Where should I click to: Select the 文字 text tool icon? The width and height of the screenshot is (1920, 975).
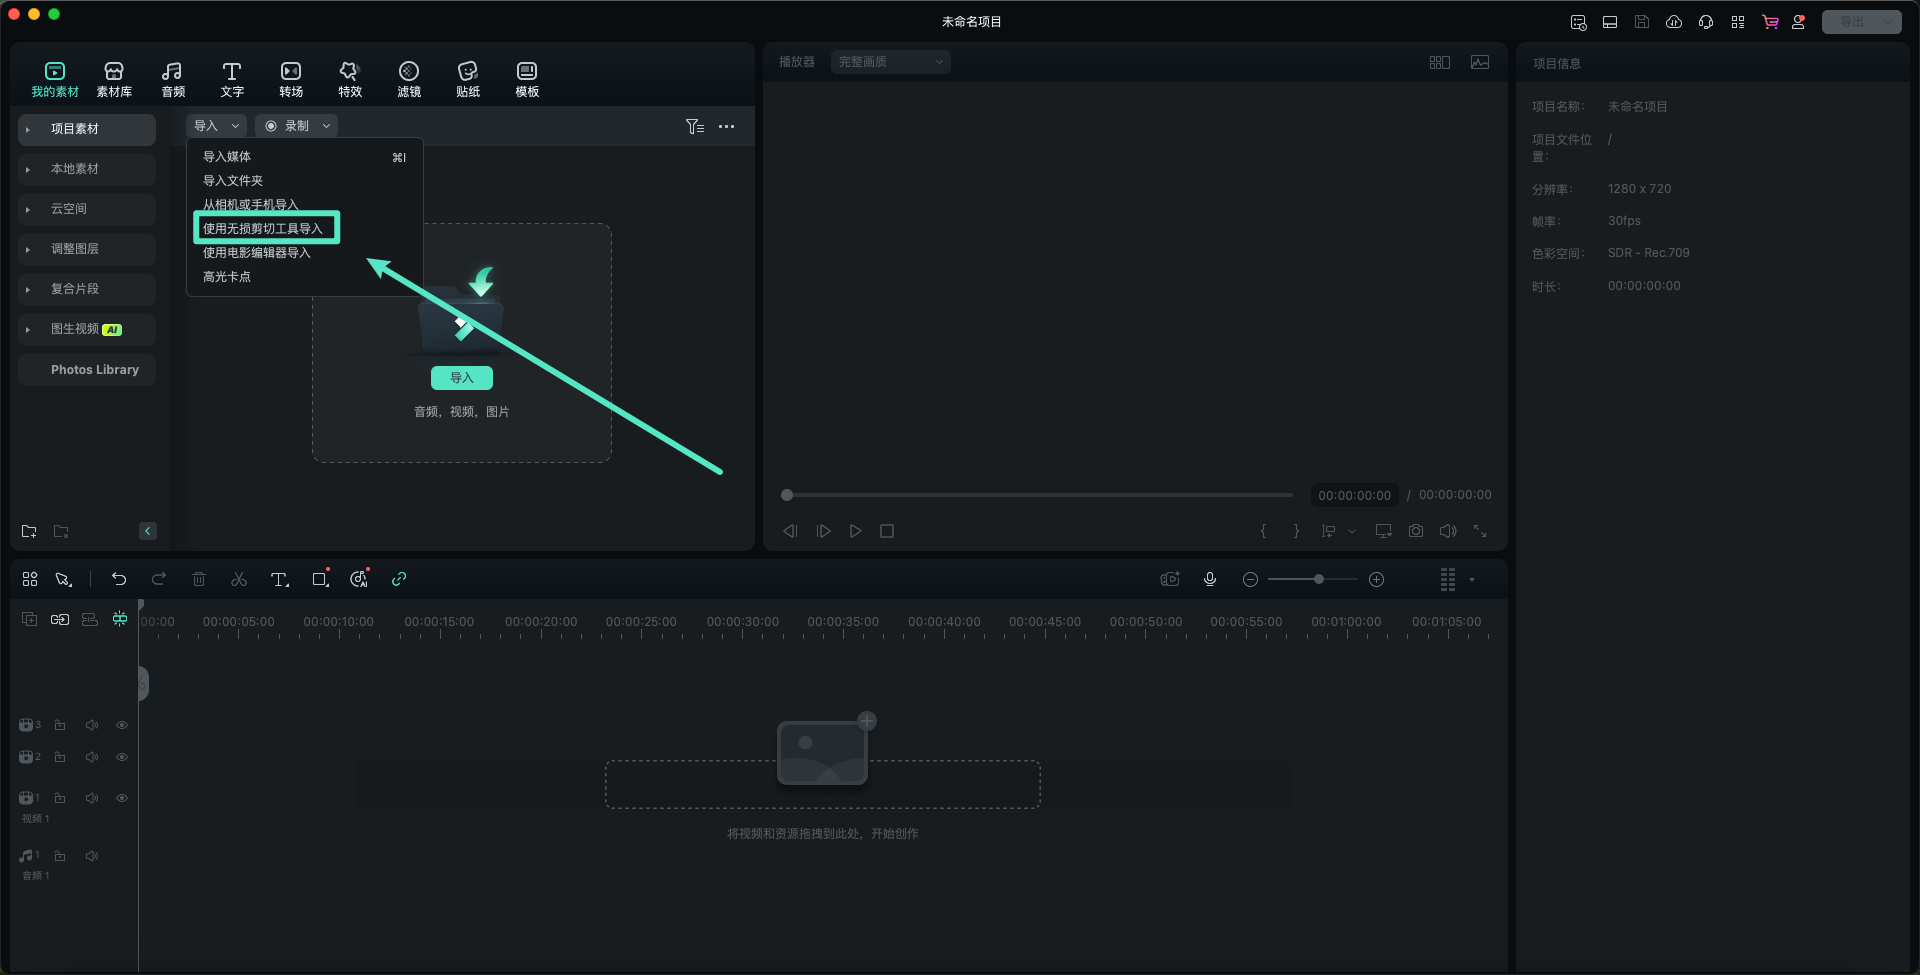(x=232, y=78)
